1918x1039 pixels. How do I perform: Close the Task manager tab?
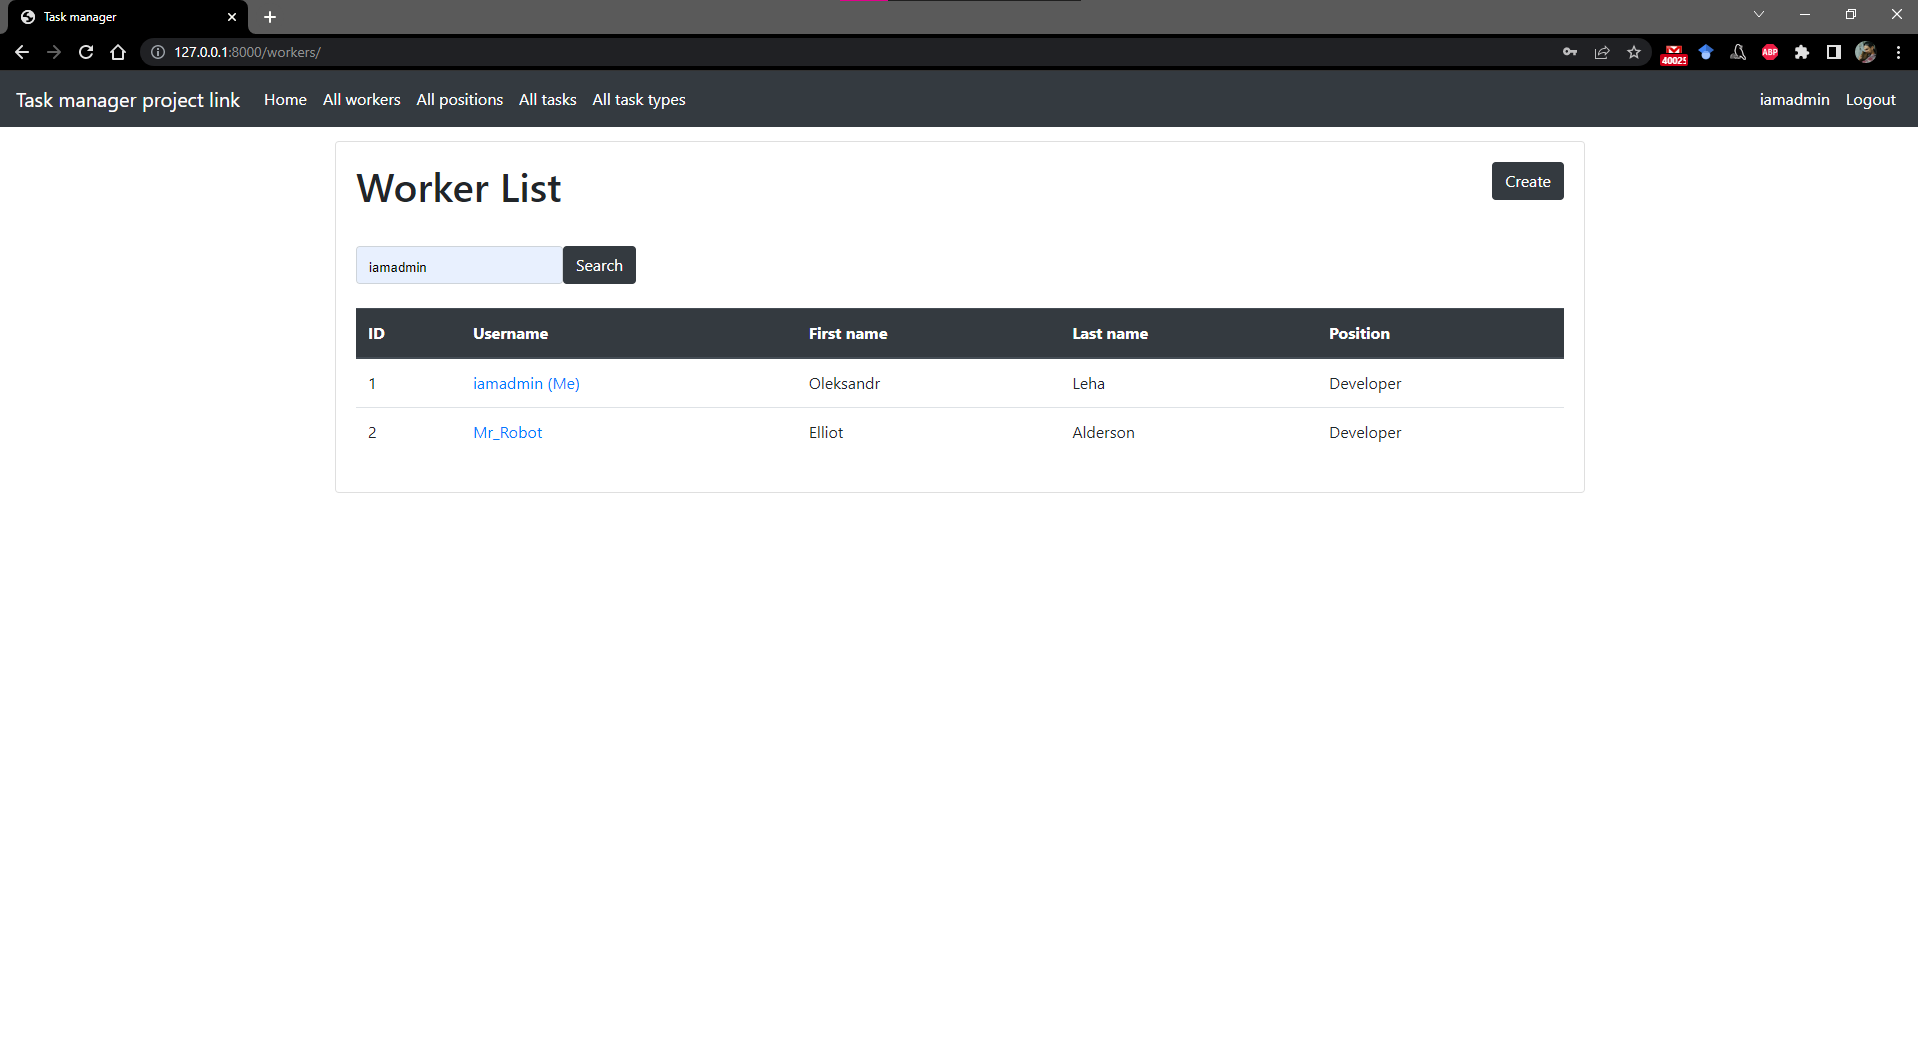coord(232,17)
